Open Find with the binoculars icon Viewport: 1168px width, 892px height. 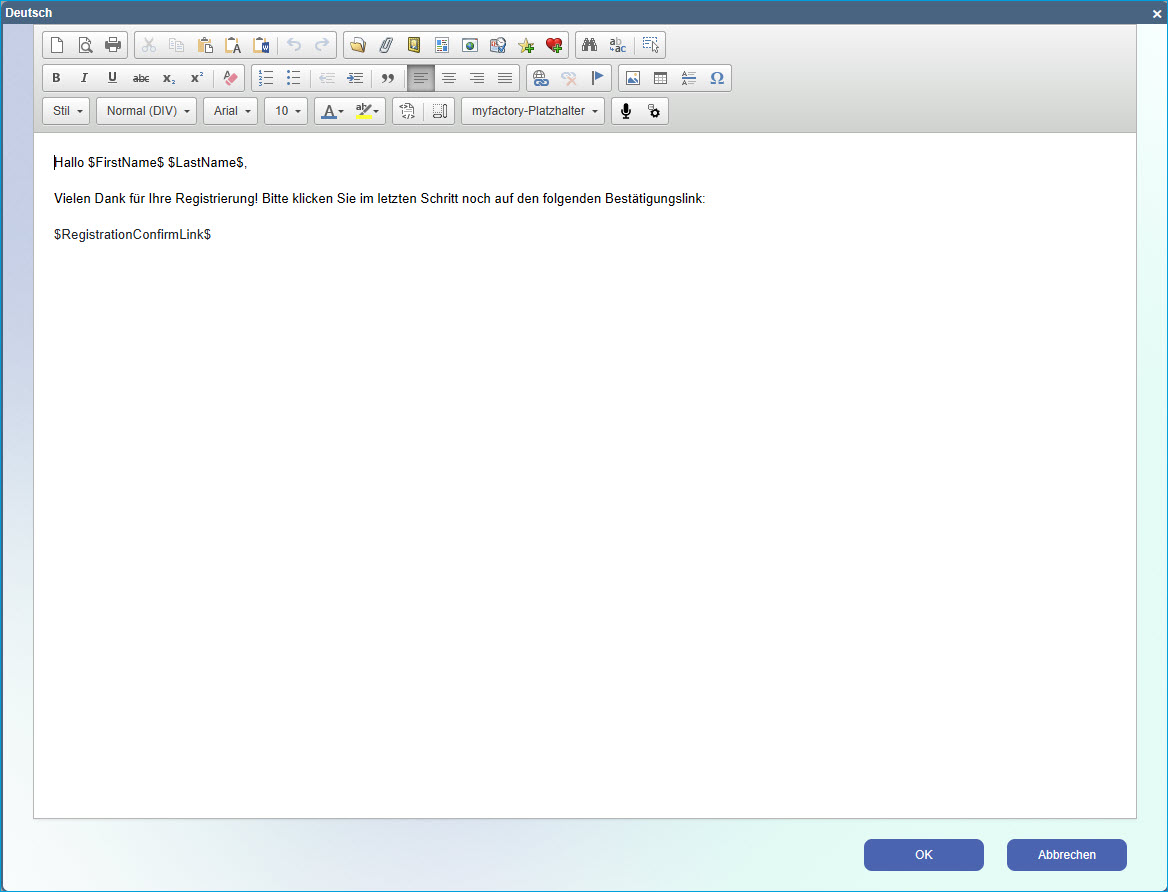(x=590, y=45)
